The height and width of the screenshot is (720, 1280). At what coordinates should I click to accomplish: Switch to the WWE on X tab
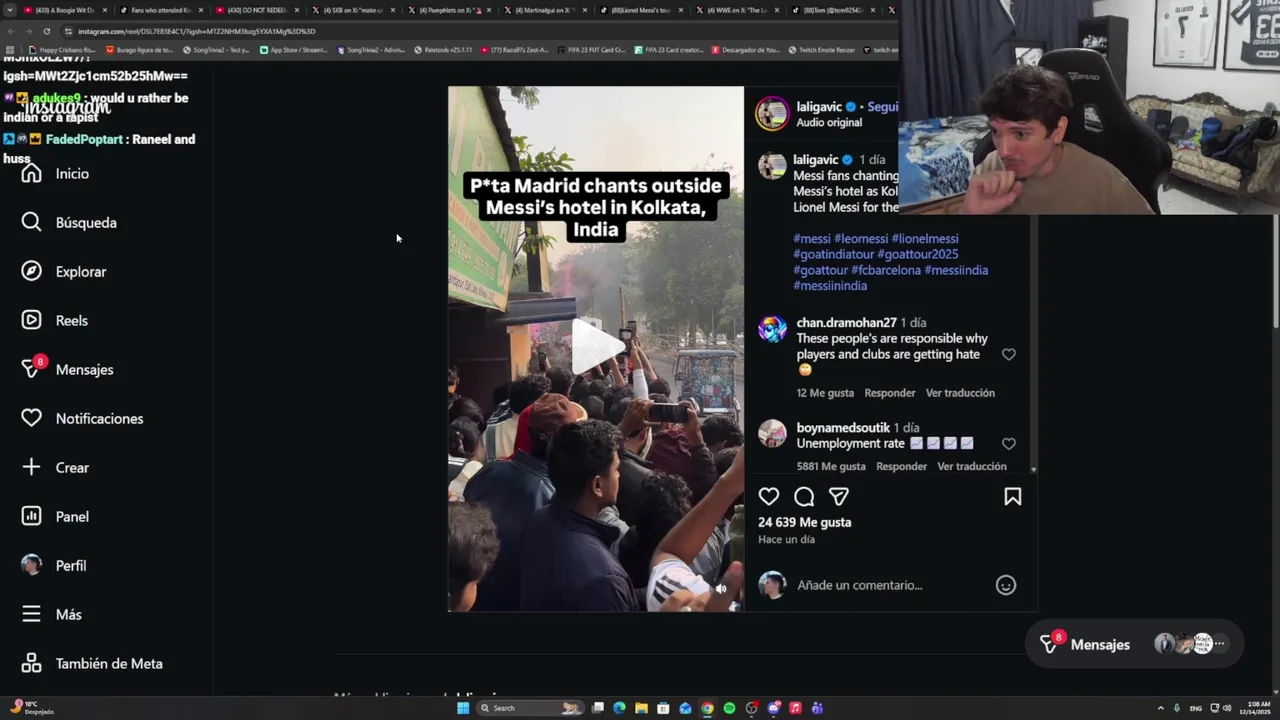point(736,10)
